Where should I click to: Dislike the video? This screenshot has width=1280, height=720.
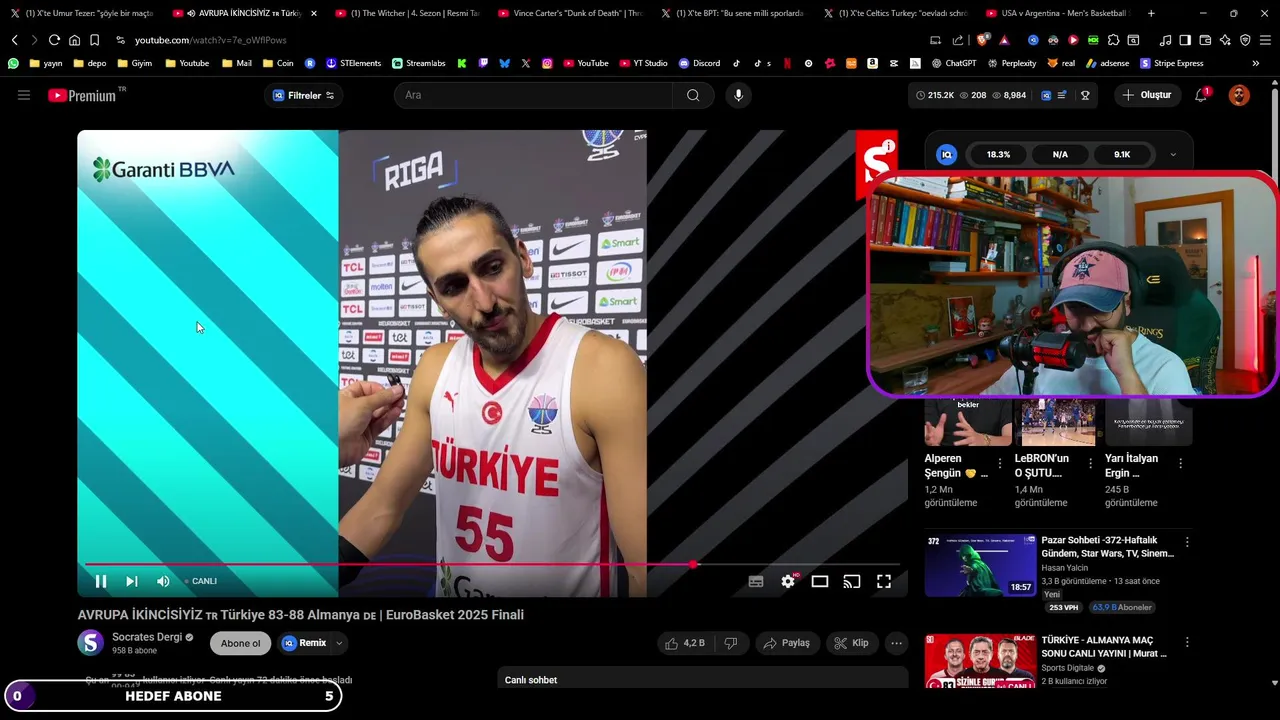click(x=731, y=643)
